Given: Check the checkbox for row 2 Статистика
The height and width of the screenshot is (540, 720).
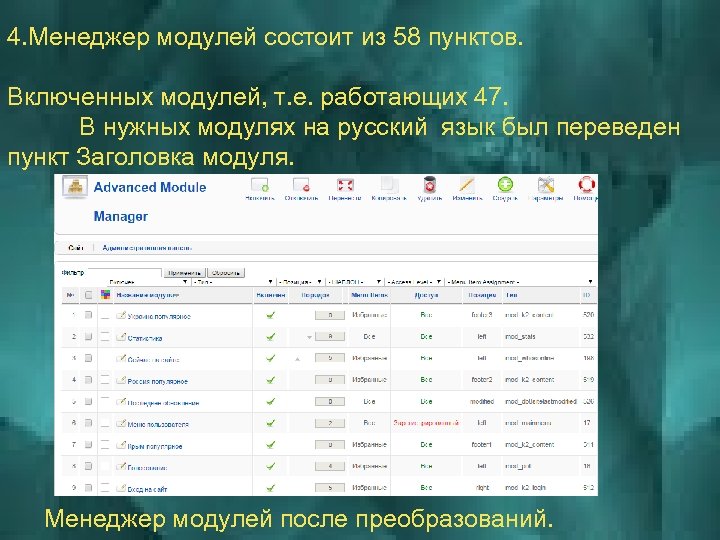Looking at the screenshot, I should (89, 337).
